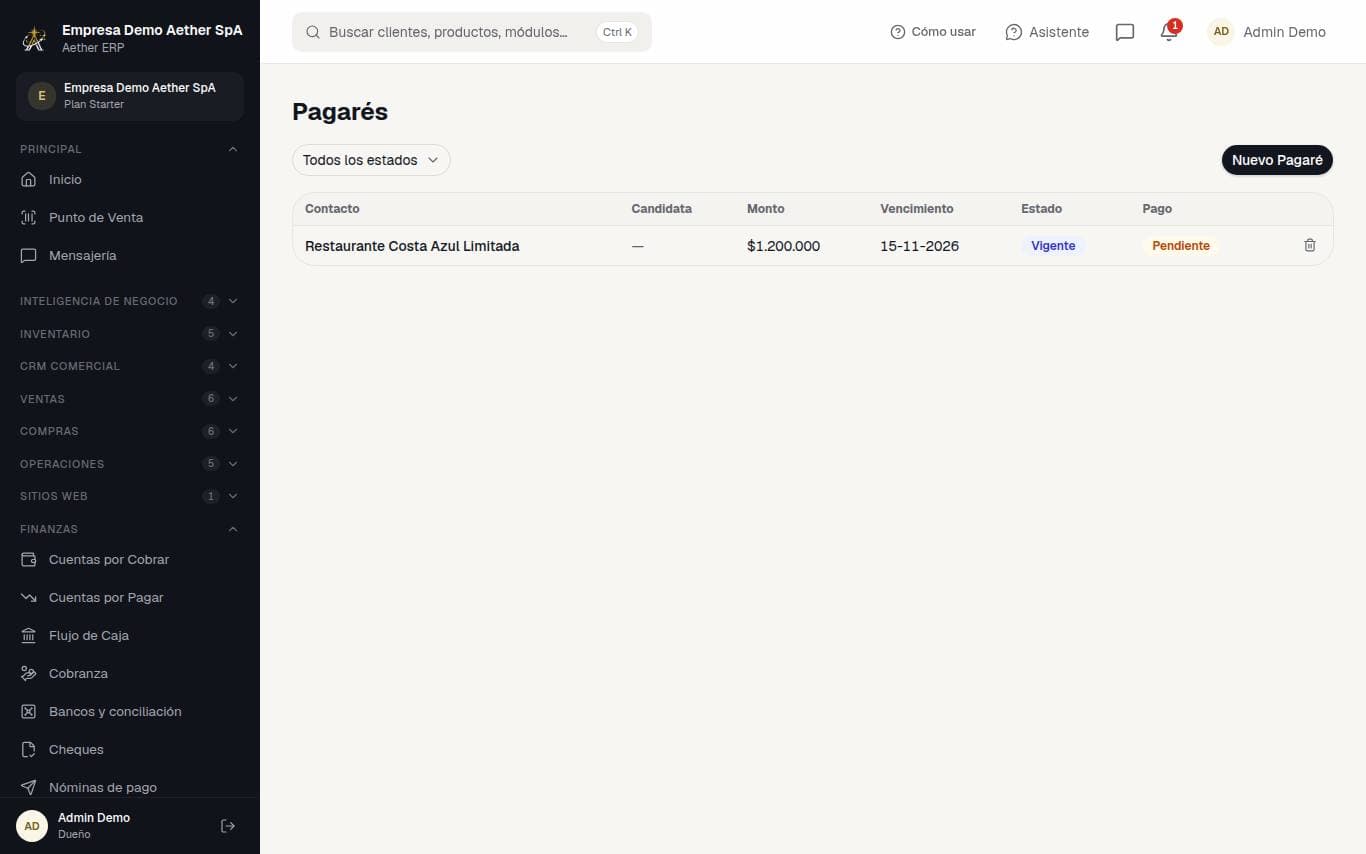Open the notifications bell
The height and width of the screenshot is (854, 1366).
[1169, 32]
